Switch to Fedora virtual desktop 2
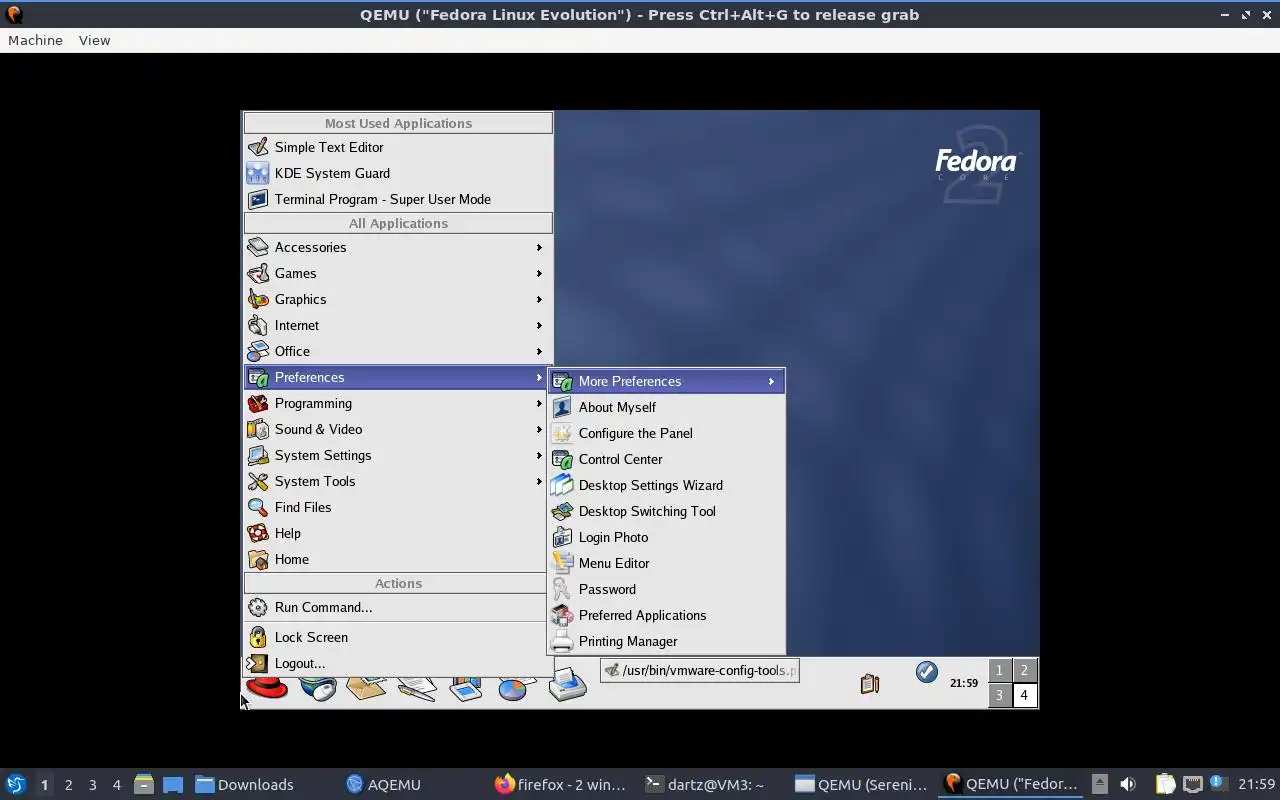Screen dimensions: 1280x800 pyautogui.click(x=1024, y=670)
